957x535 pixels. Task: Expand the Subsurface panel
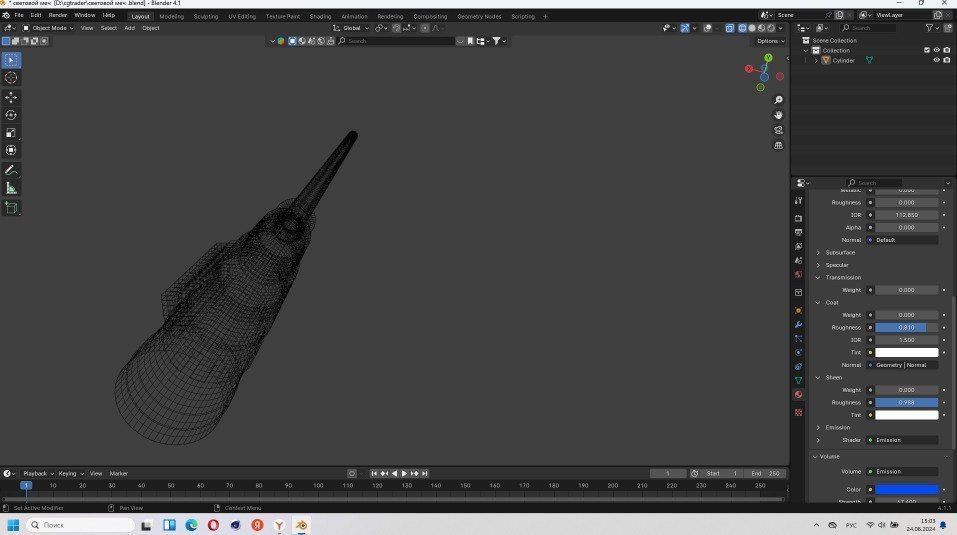(x=840, y=253)
